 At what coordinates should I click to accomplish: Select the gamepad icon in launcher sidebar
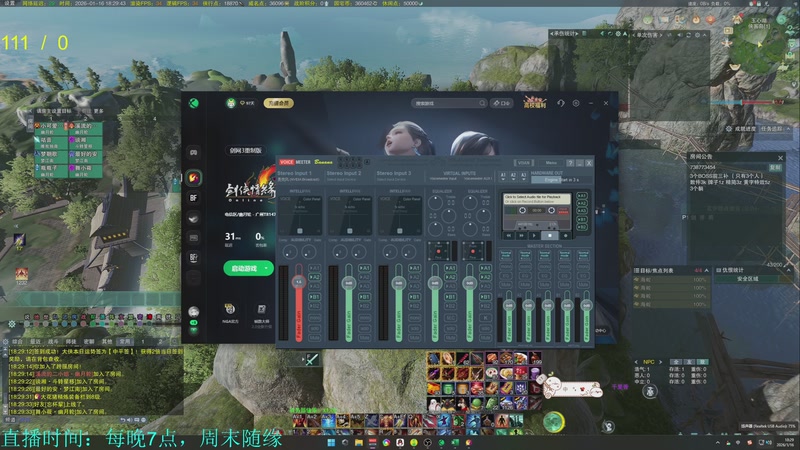(194, 152)
